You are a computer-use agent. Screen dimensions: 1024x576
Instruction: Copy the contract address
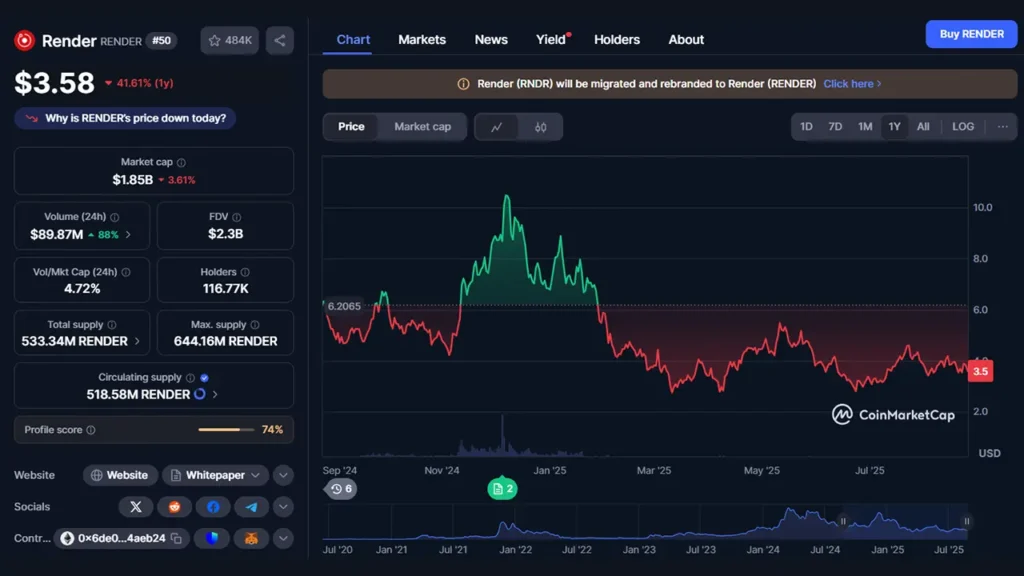pyautogui.click(x=176, y=538)
